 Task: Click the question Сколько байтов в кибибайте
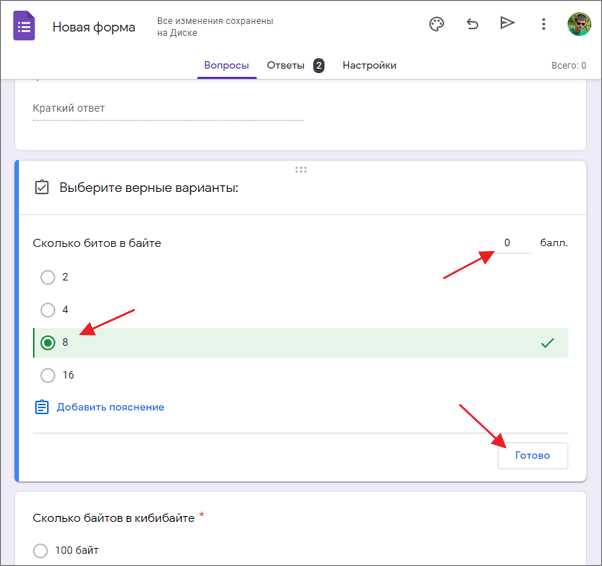click(113, 518)
